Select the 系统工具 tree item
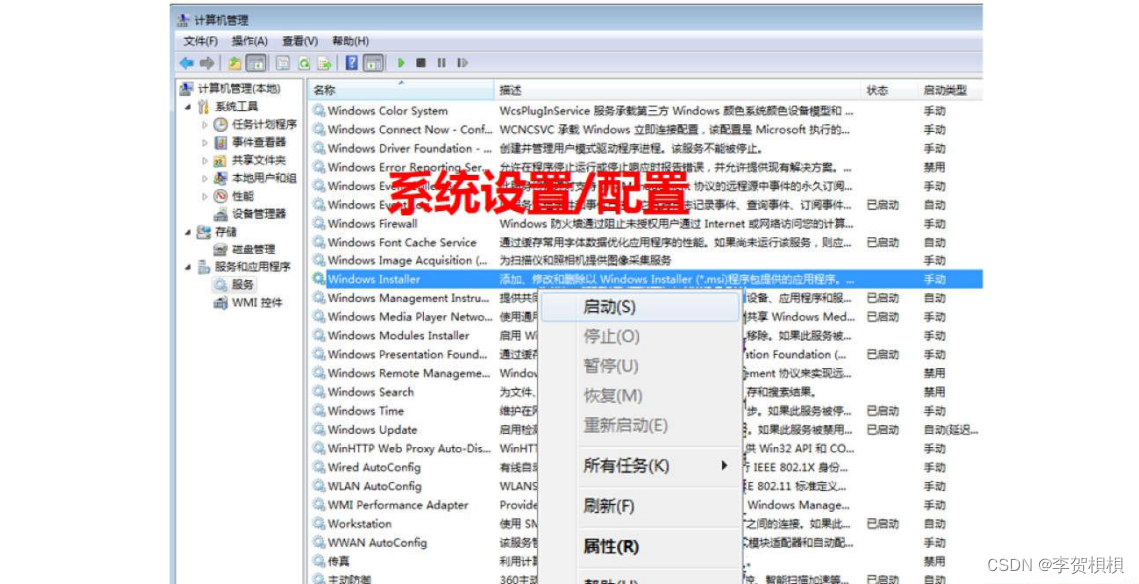 (x=236, y=107)
